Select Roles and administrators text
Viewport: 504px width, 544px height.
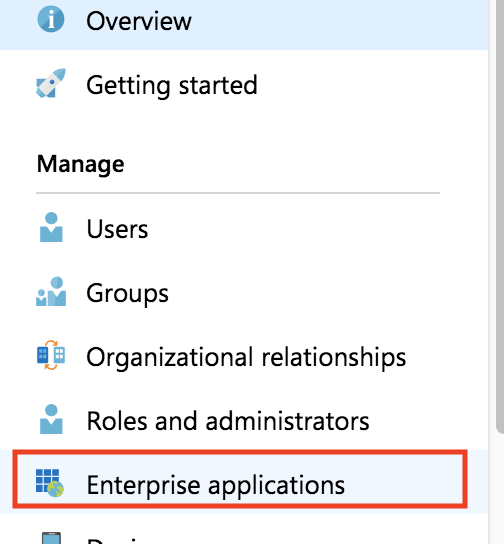tap(228, 421)
